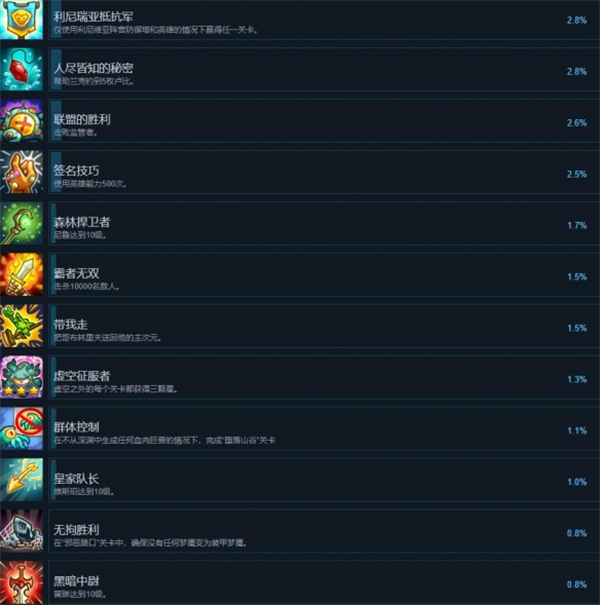600x605 pixels.
Task: Click the goblin hammer 带我走 icon
Action: point(22,326)
